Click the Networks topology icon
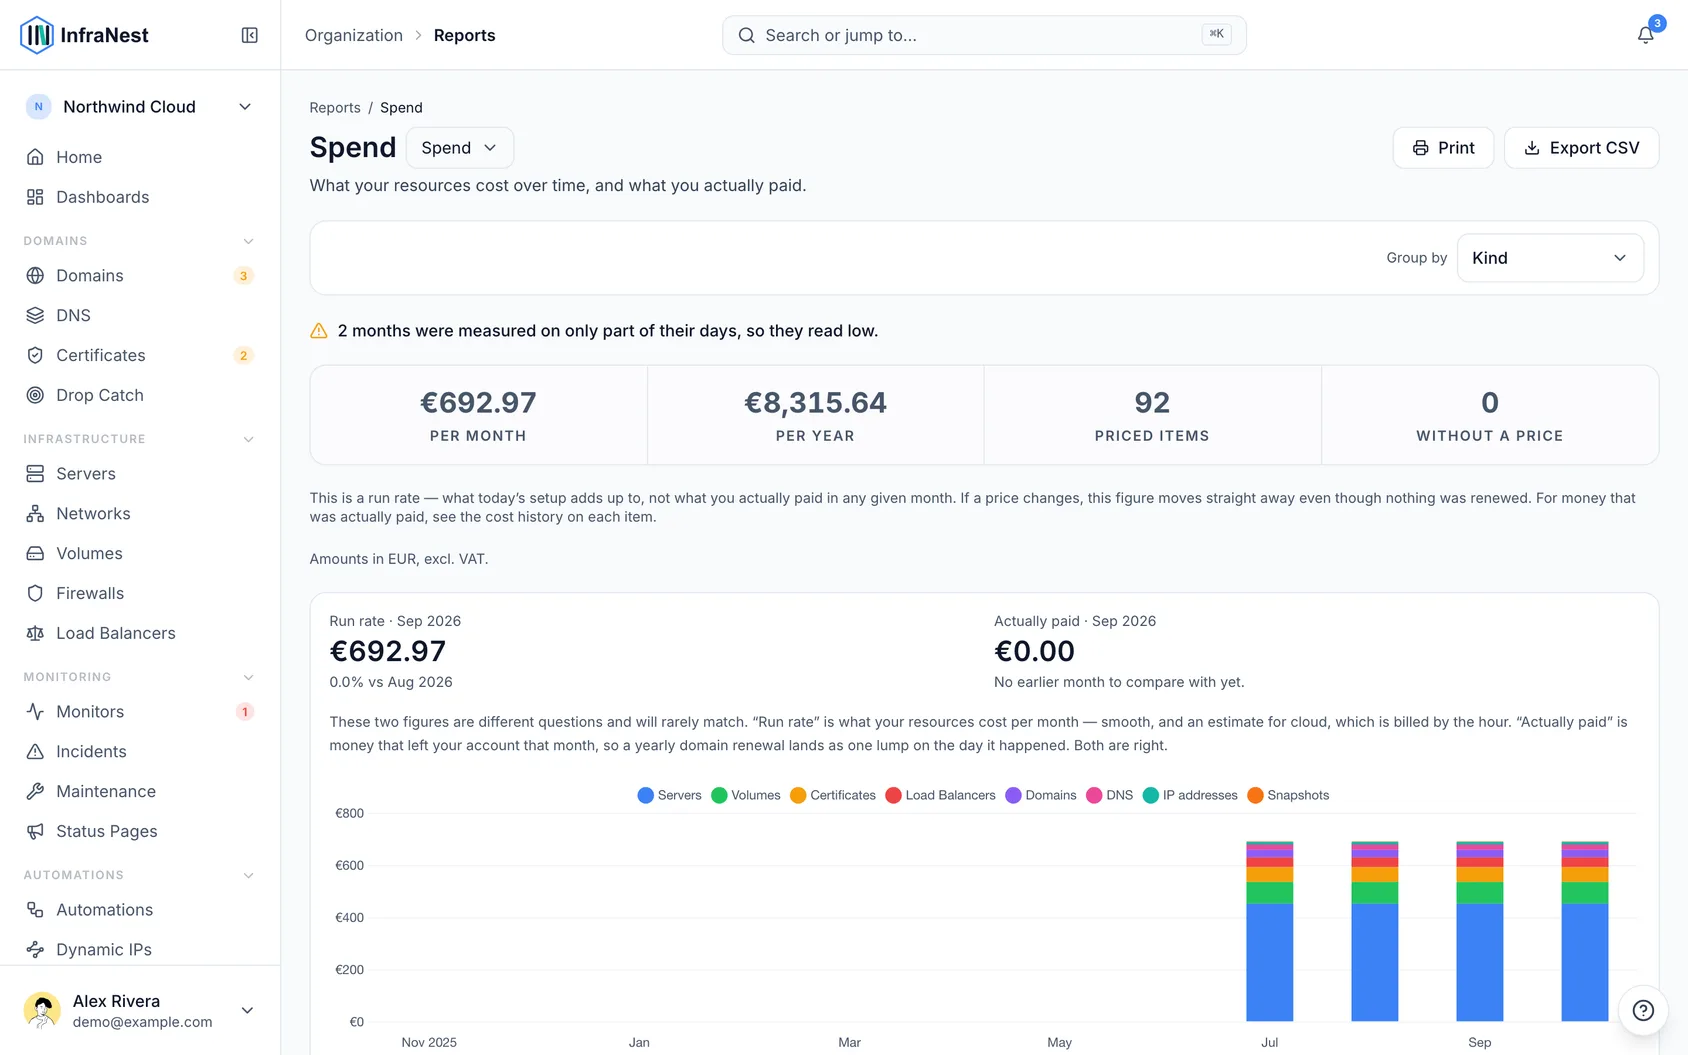 tap(35, 513)
